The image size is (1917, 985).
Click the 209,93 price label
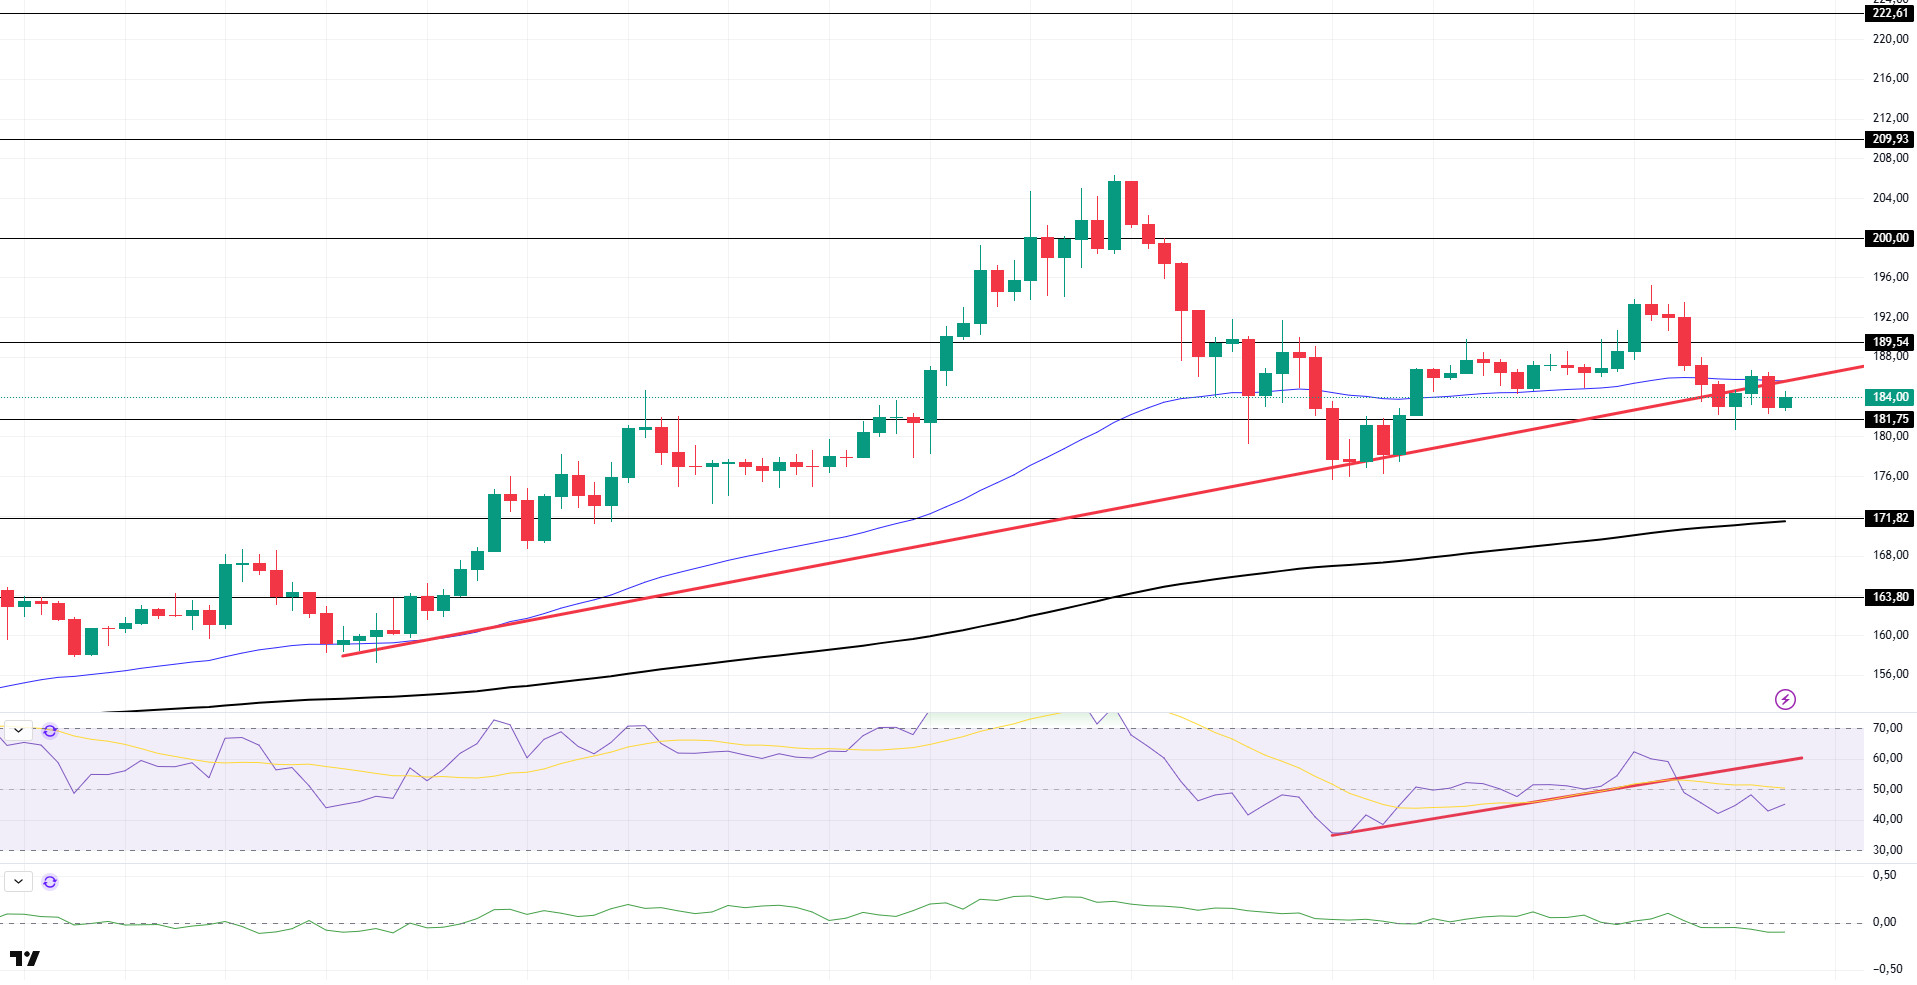pos(1890,139)
